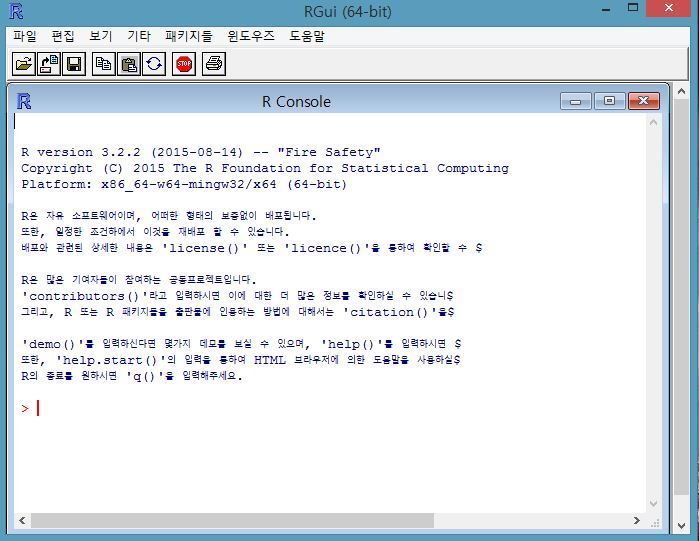The height and width of the screenshot is (541, 699).
Task: Stop current computation with STOP icon
Action: (184, 64)
